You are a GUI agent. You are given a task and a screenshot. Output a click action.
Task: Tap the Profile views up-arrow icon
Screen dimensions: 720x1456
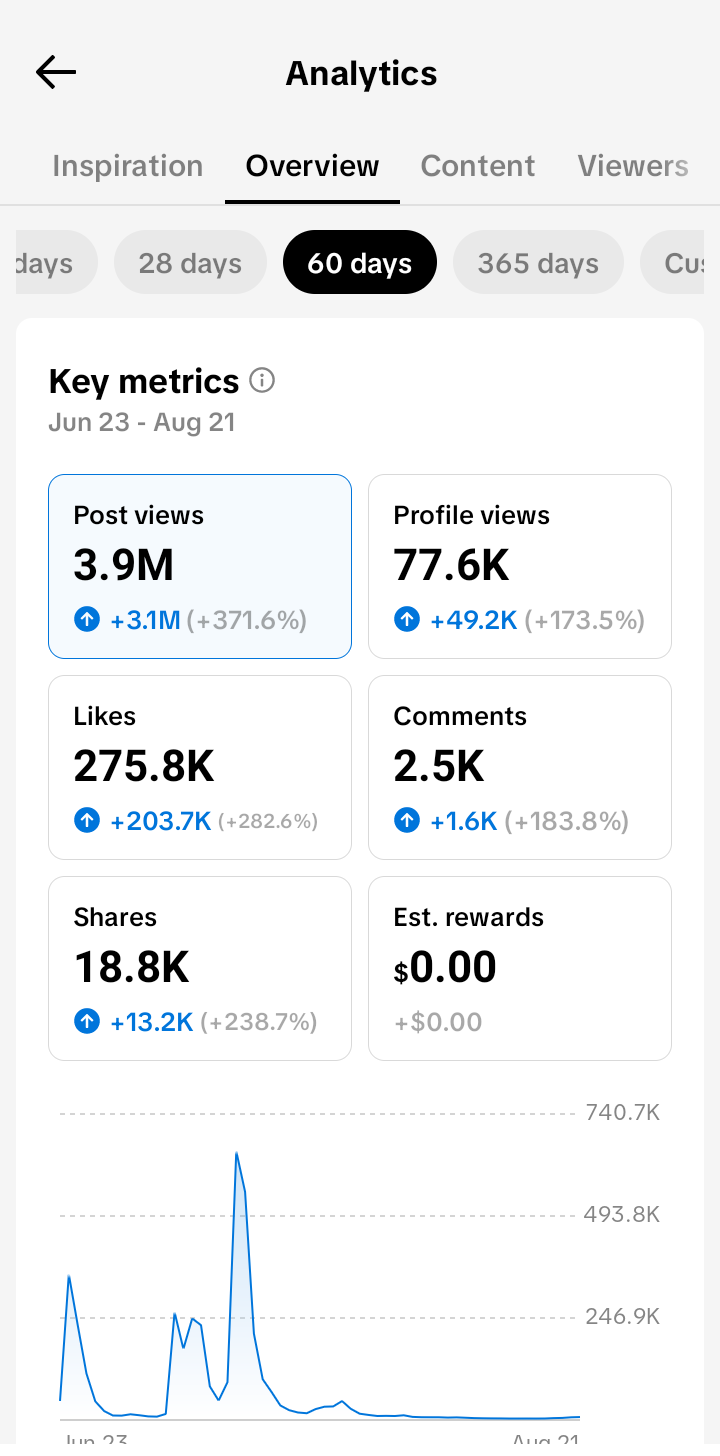click(407, 620)
